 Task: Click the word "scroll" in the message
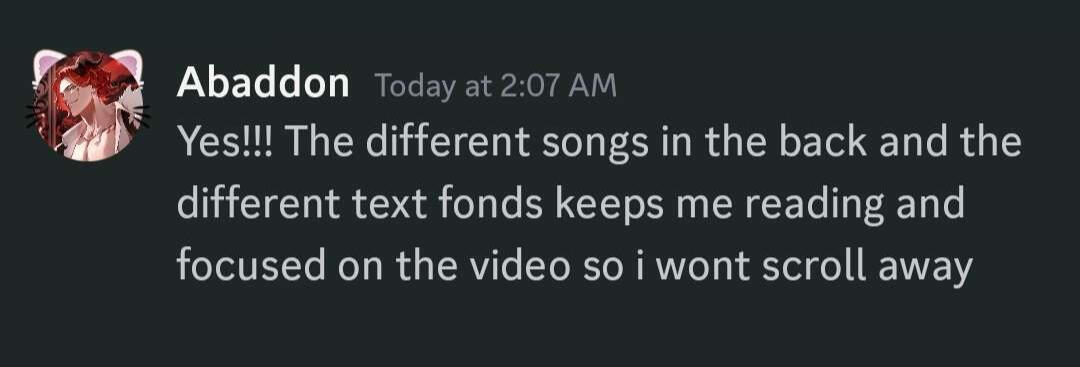813,267
